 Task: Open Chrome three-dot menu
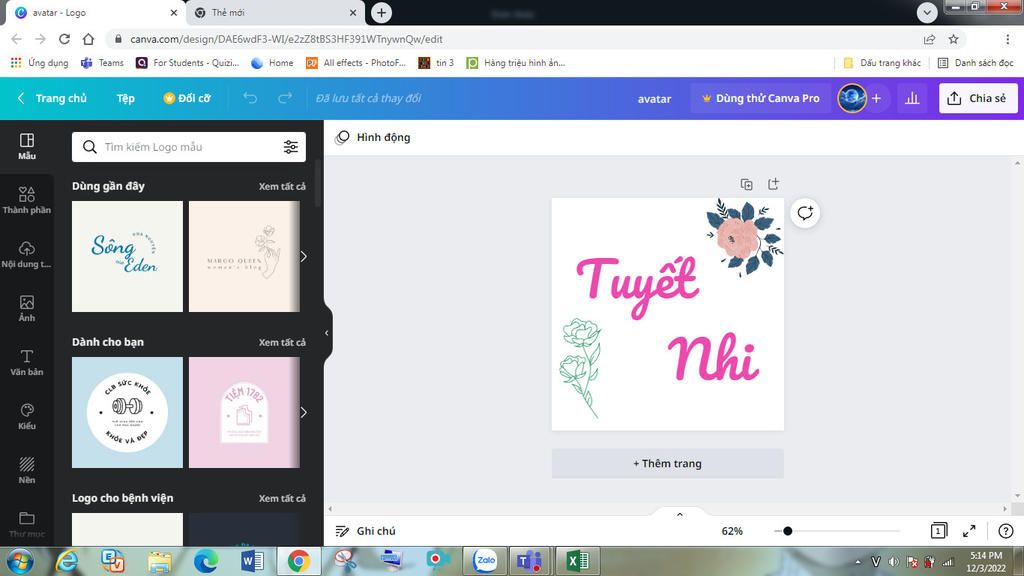[x=1008, y=39]
